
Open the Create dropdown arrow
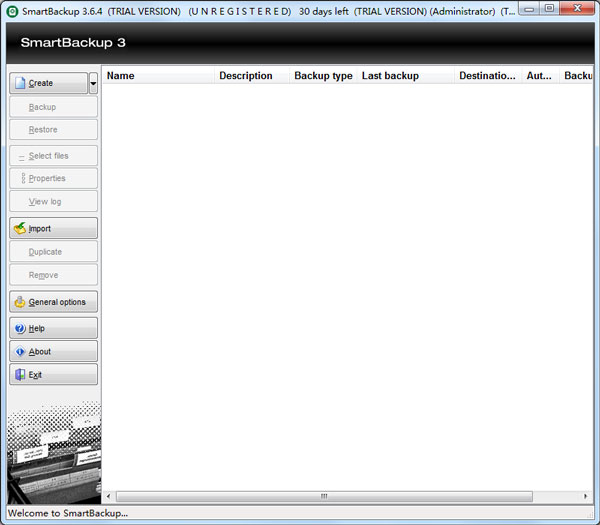click(93, 83)
